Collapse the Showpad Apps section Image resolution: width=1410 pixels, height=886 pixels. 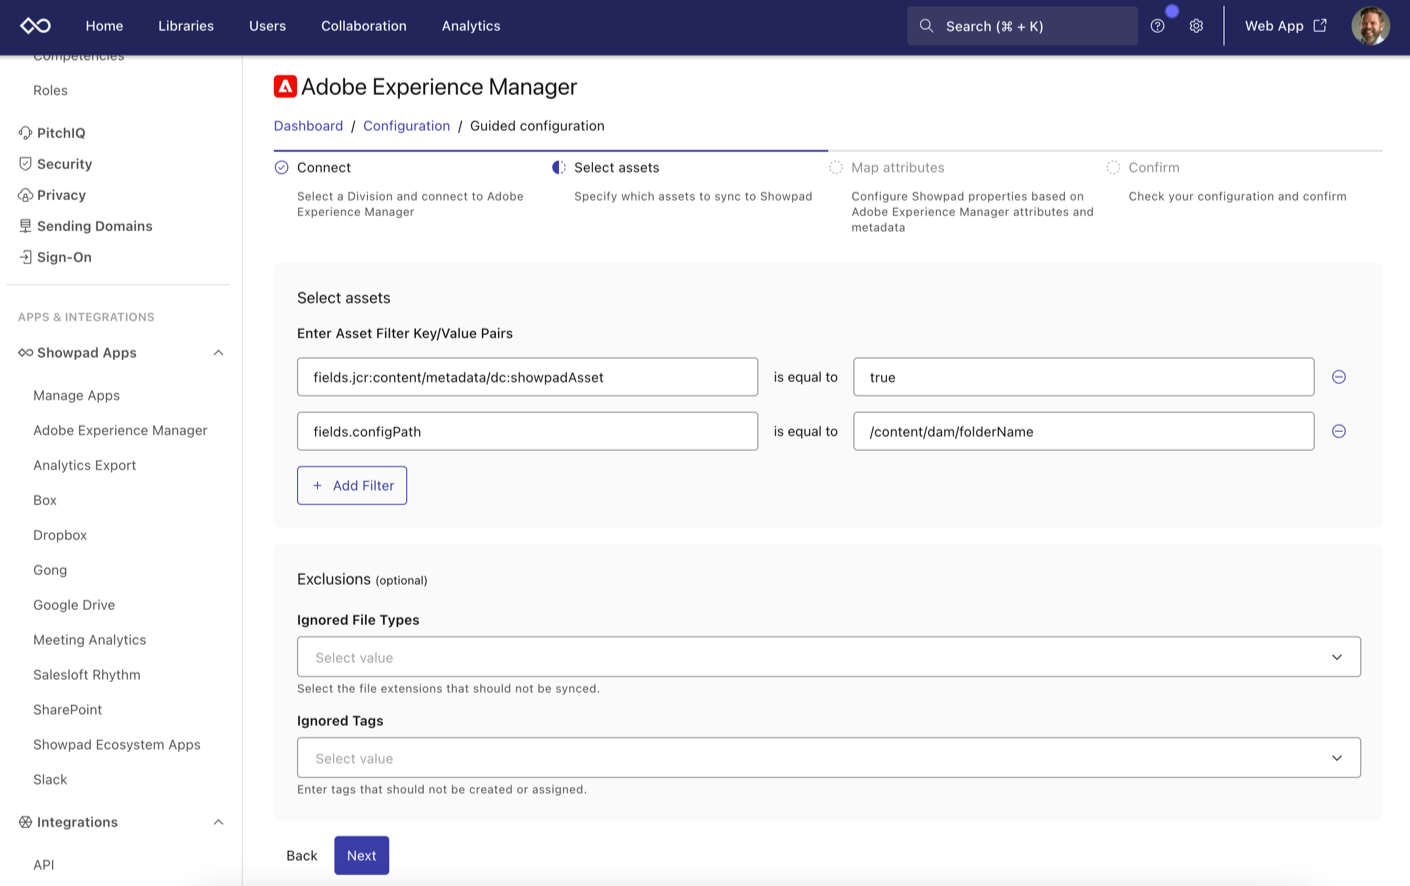pos(218,353)
